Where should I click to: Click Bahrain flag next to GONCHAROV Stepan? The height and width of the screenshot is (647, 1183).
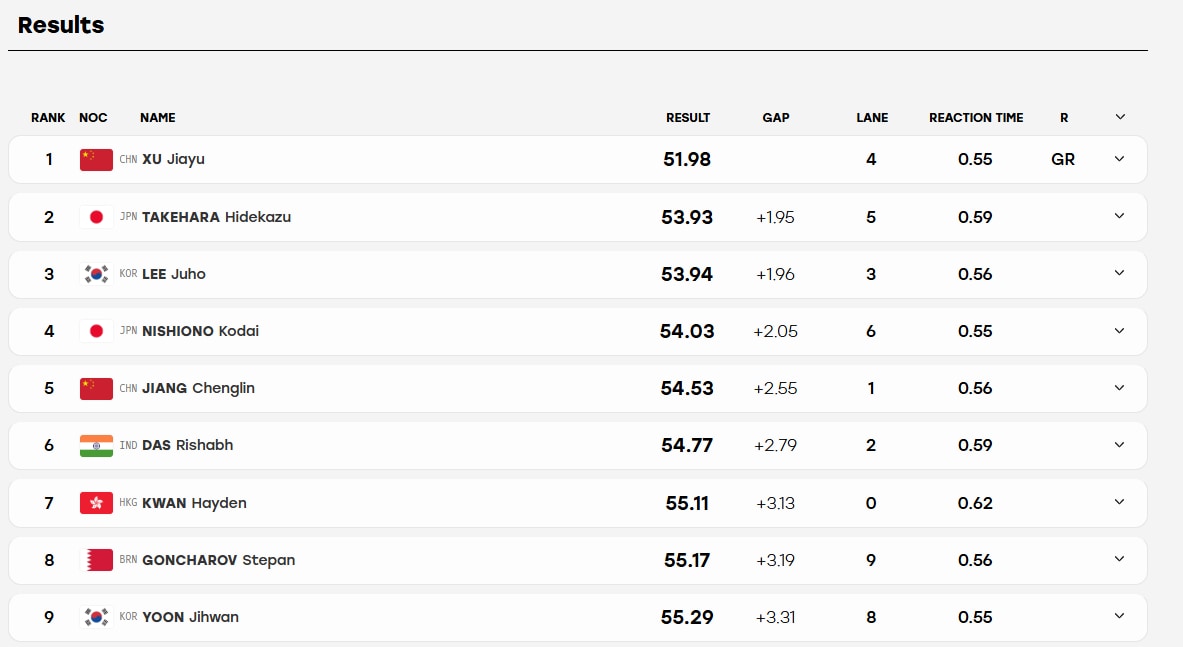96,560
